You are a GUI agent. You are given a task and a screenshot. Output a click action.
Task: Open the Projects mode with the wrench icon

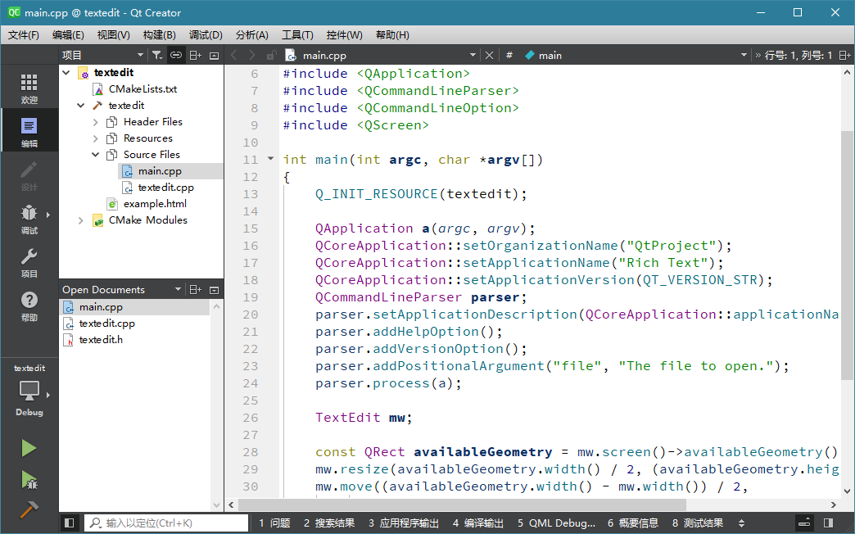click(29, 262)
